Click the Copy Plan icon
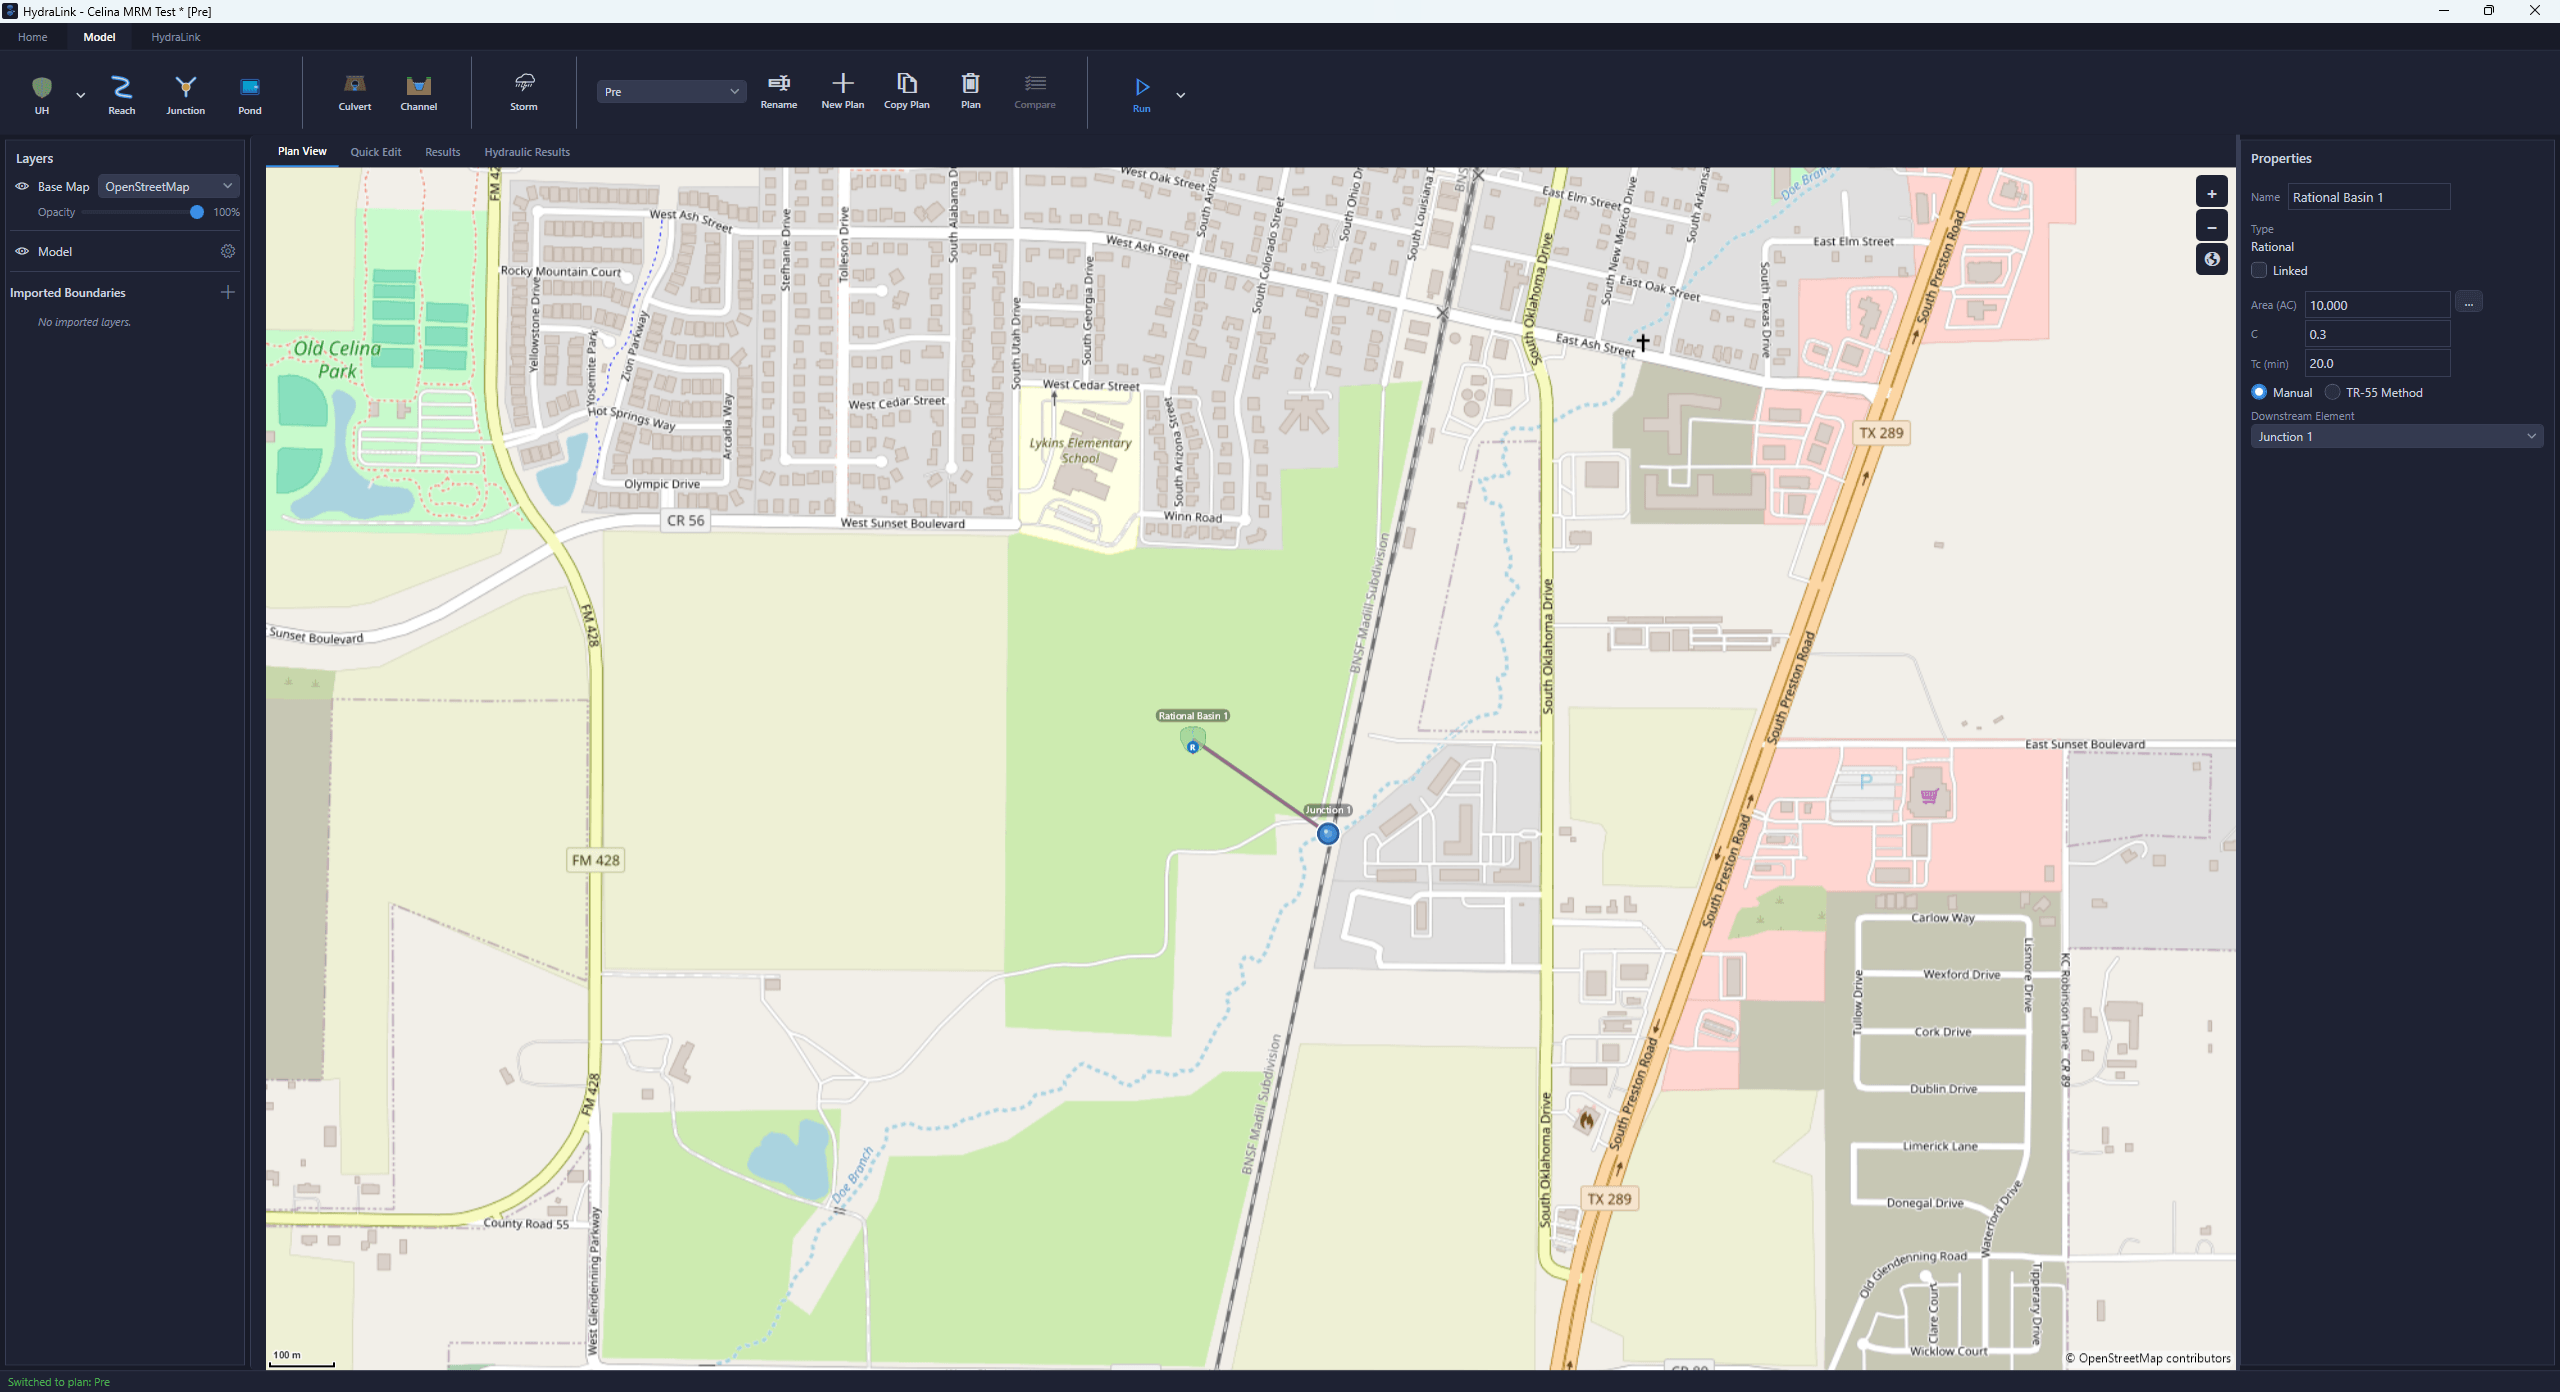Image resolution: width=2560 pixels, height=1392 pixels. point(906,85)
